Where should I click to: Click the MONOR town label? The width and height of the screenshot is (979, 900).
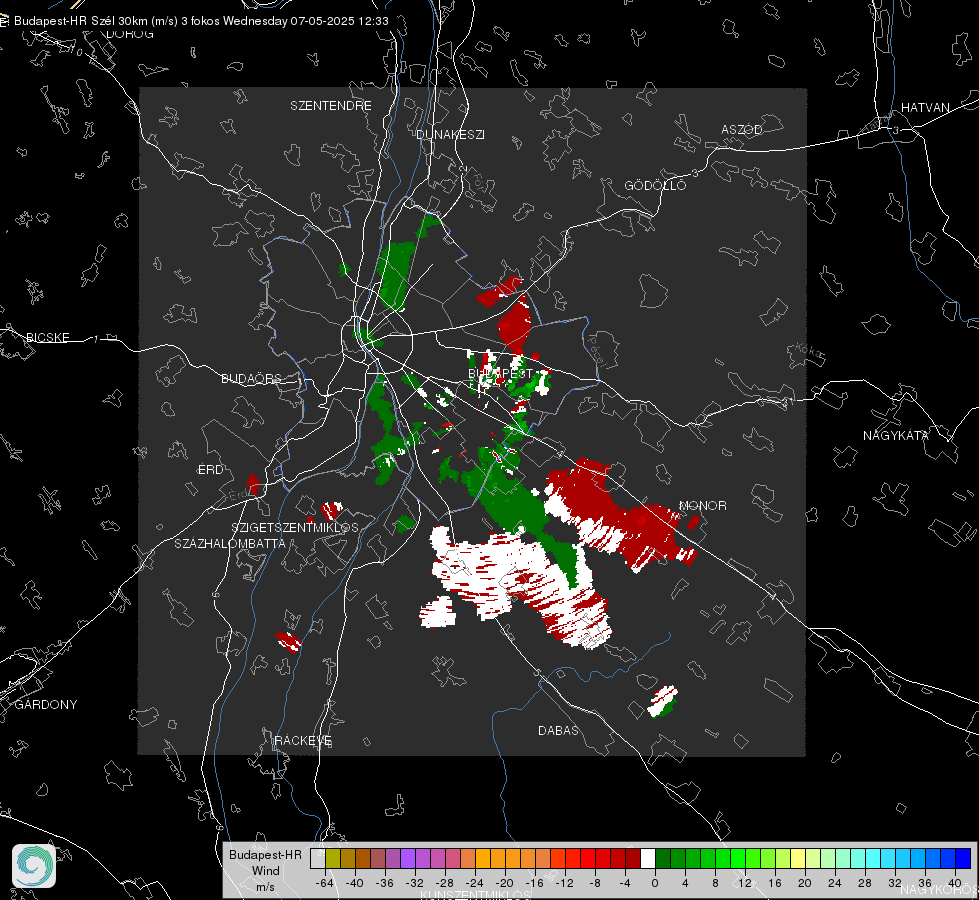pos(702,505)
